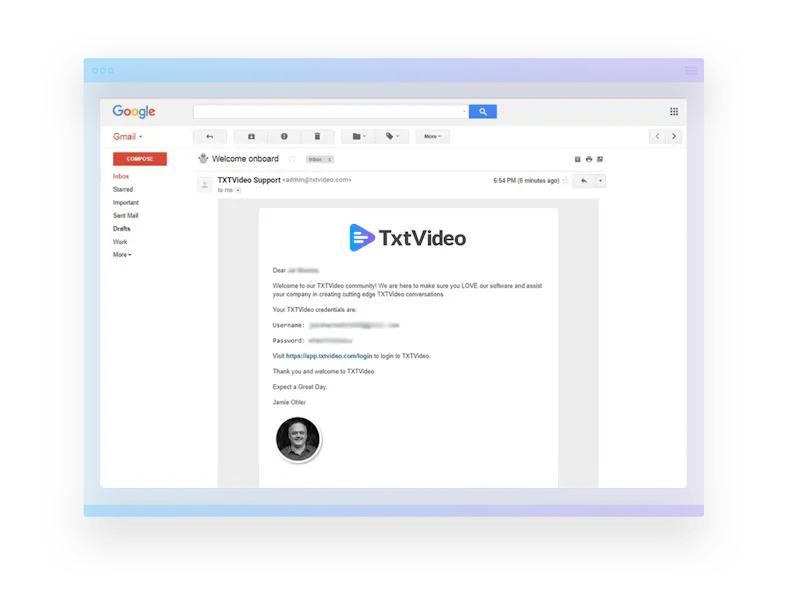
Task: Open the browser frame hamburger menu
Action: (692, 70)
